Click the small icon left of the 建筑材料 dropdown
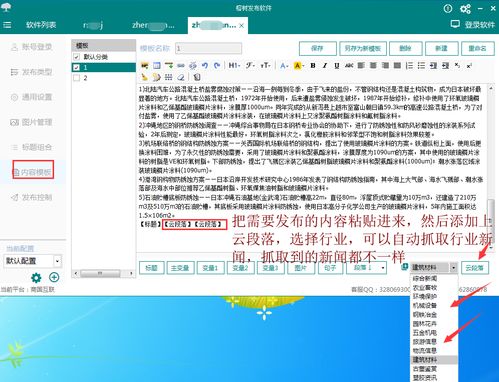This screenshot has height=382, width=499. pyautogui.click(x=405, y=267)
